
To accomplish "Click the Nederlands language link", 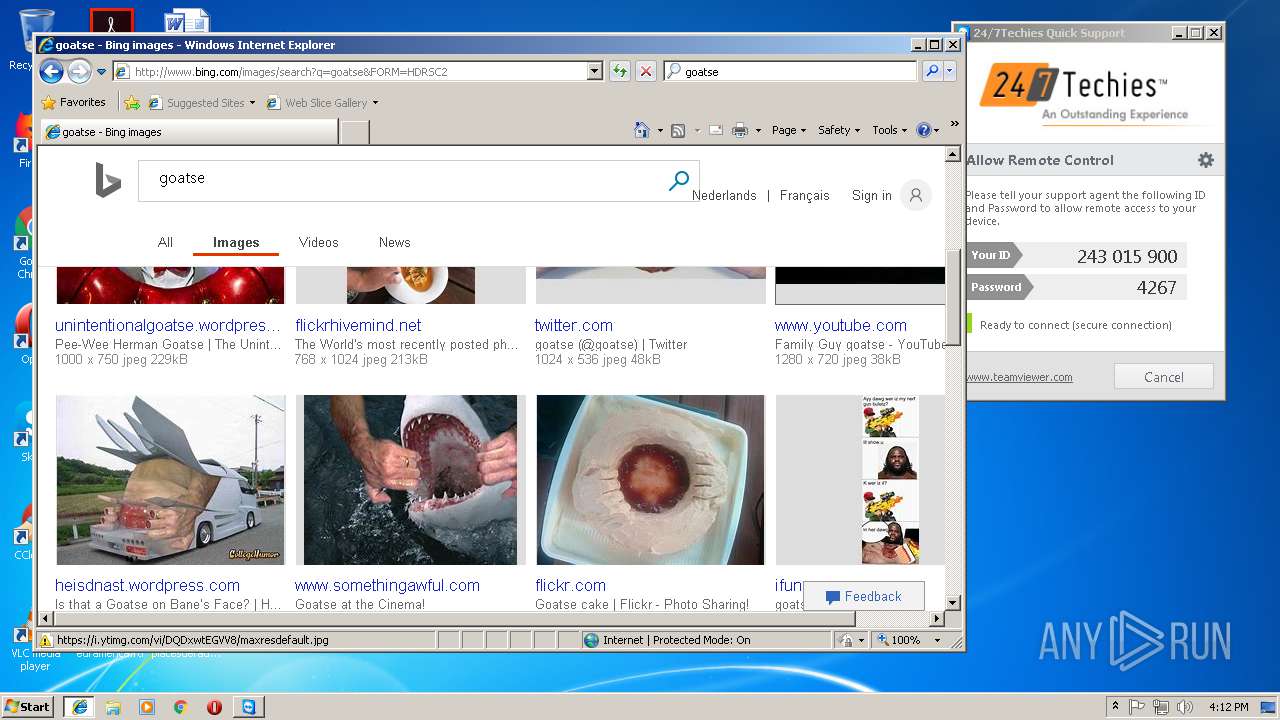I will (724, 195).
